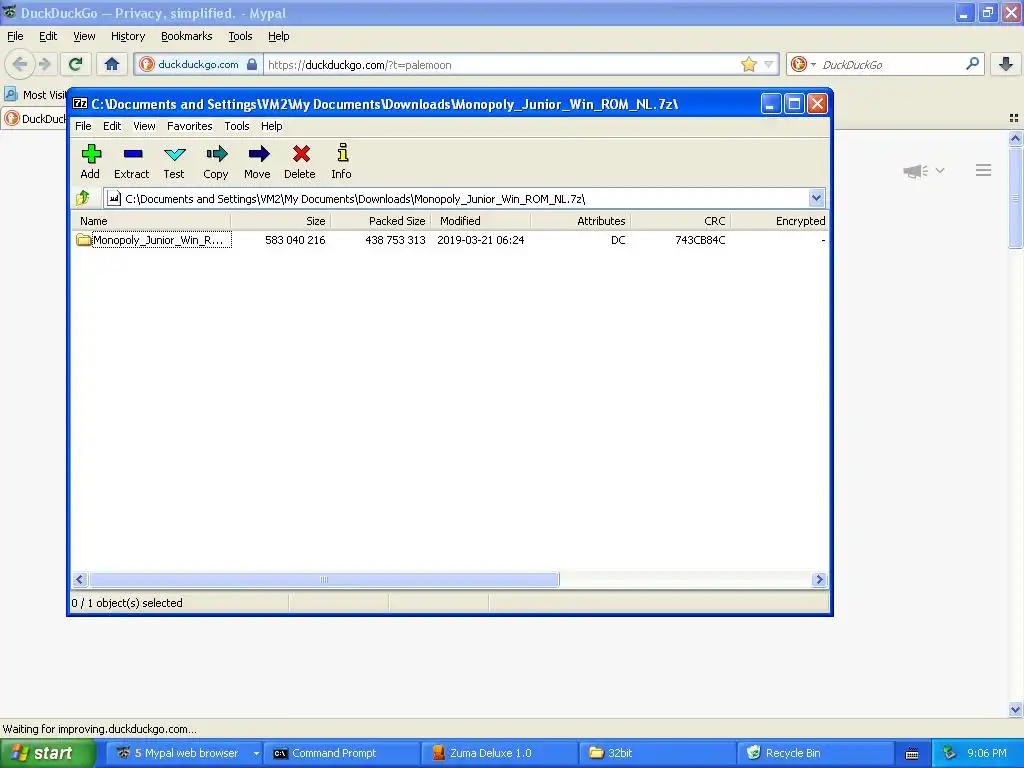Viewport: 1024px width, 768px height.
Task: Select the Copy toolbar icon
Action: [x=216, y=161]
